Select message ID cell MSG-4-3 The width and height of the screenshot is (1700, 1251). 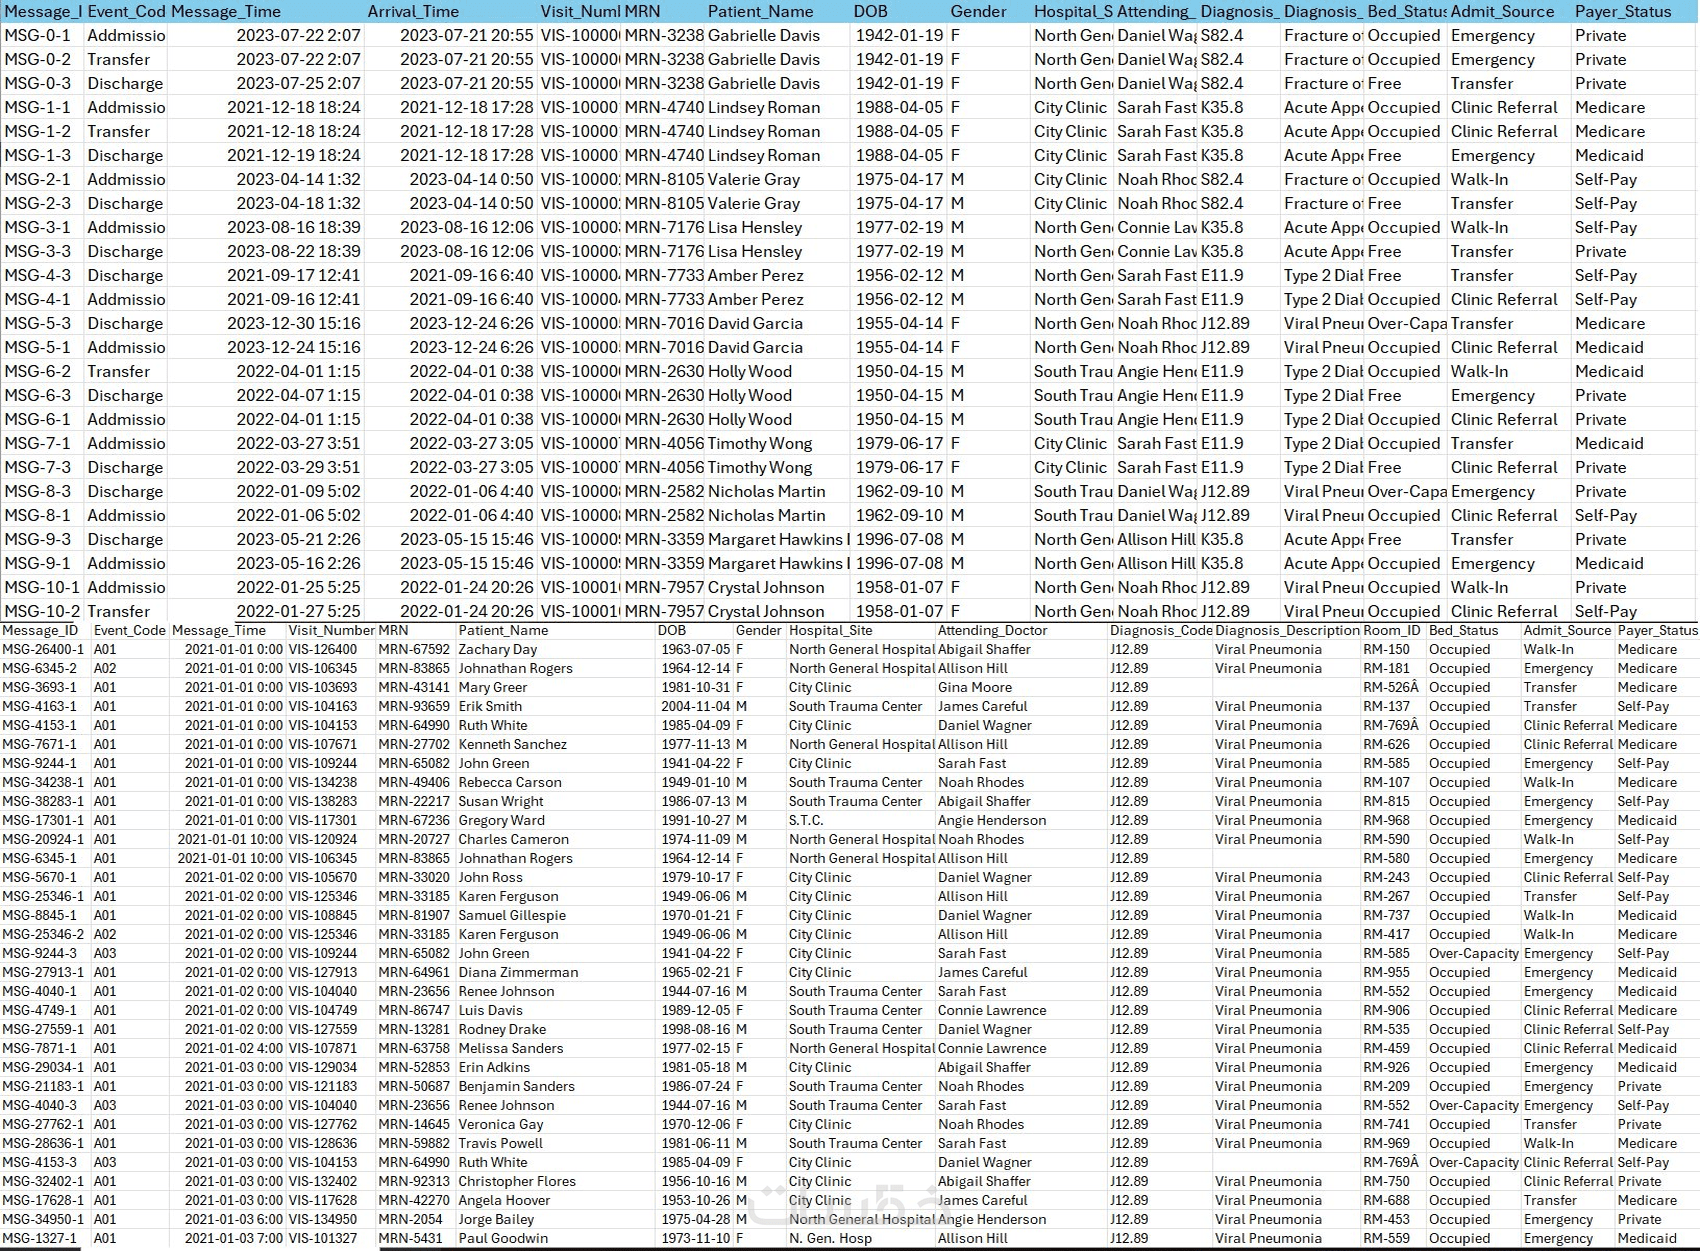pyautogui.click(x=37, y=275)
